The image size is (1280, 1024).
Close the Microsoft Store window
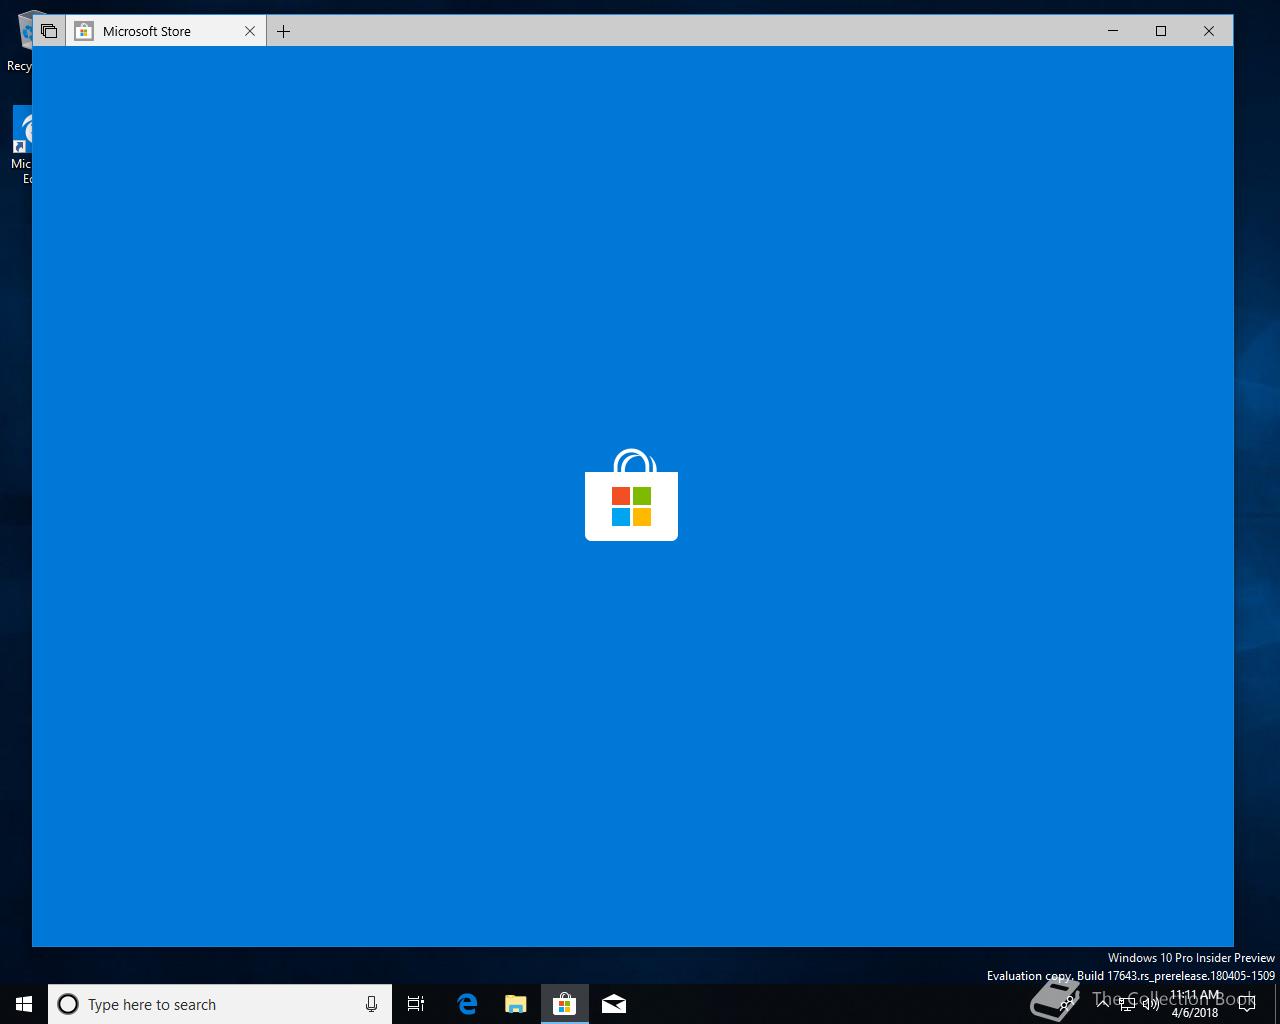click(1209, 31)
